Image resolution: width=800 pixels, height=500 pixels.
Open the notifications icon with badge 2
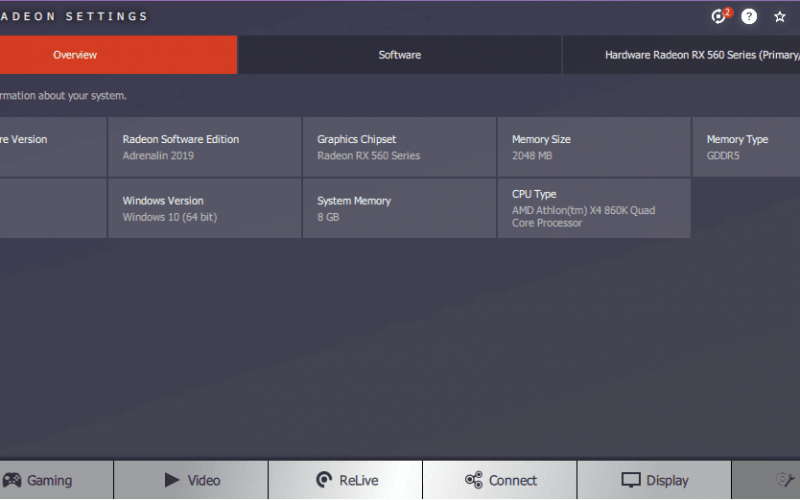[720, 16]
